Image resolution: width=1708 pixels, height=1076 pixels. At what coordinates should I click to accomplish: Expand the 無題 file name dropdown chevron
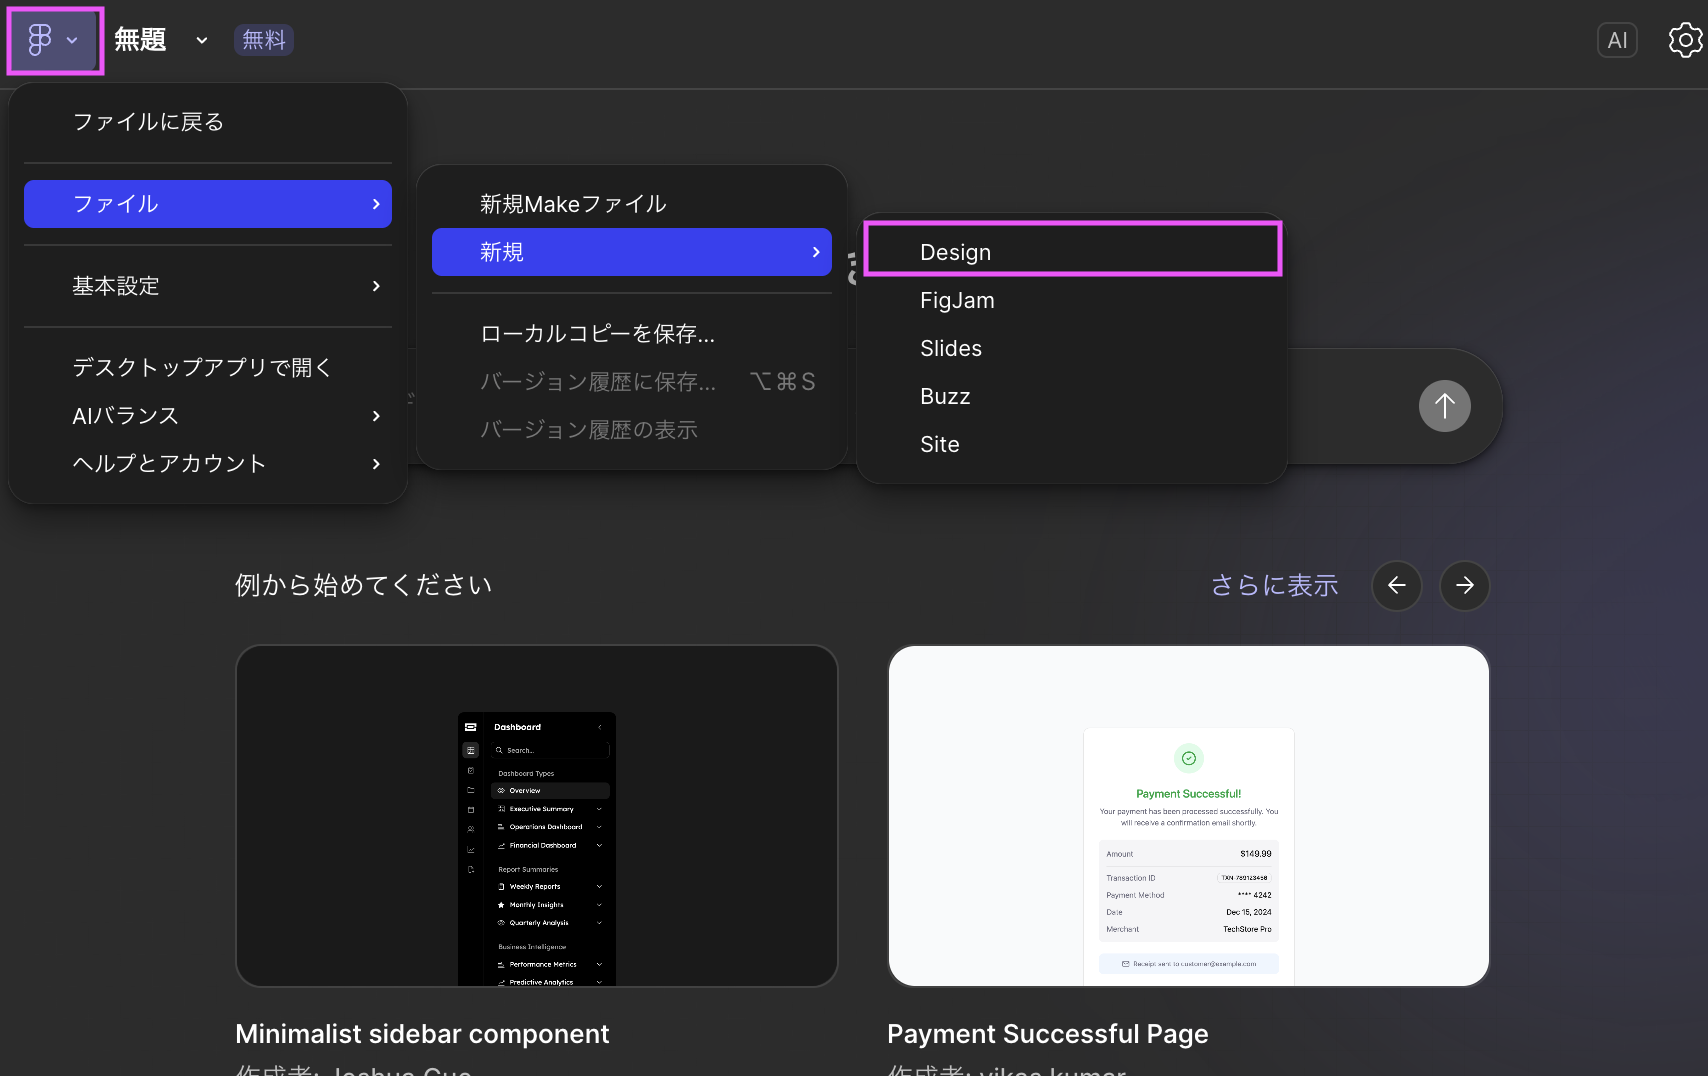point(202,40)
